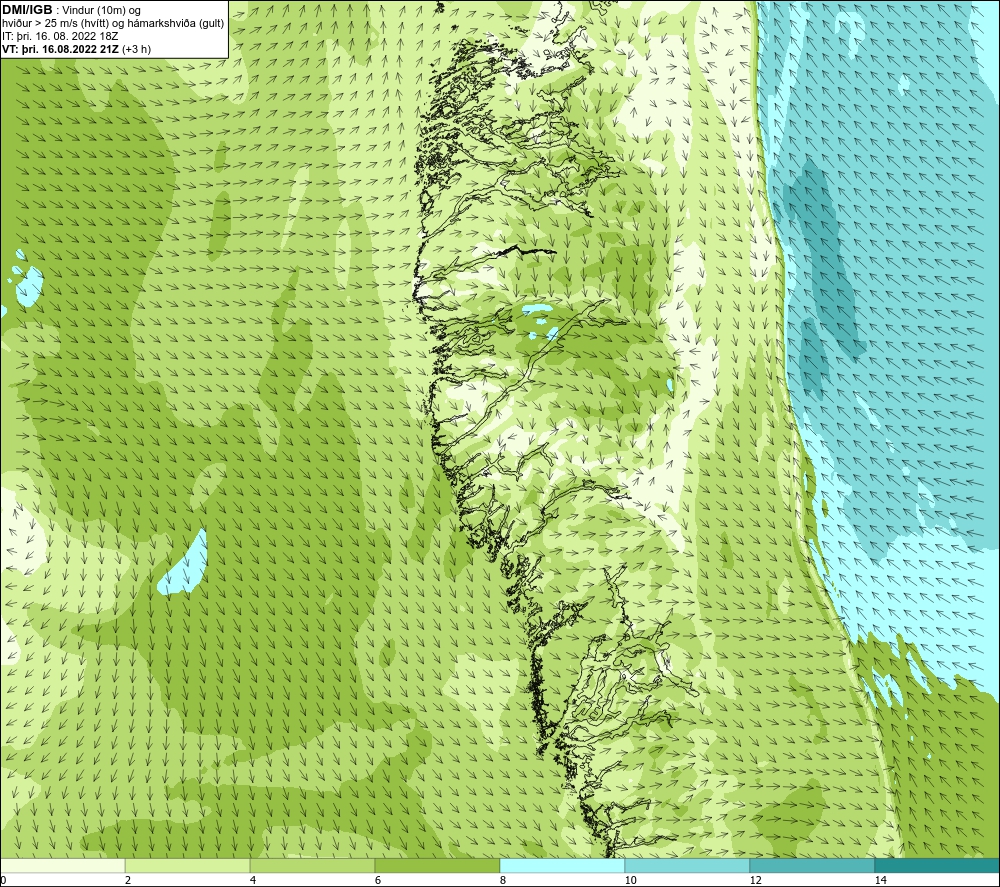Click the 0–2 m/s palest legend swatch
The image size is (1000, 887).
coord(62,865)
